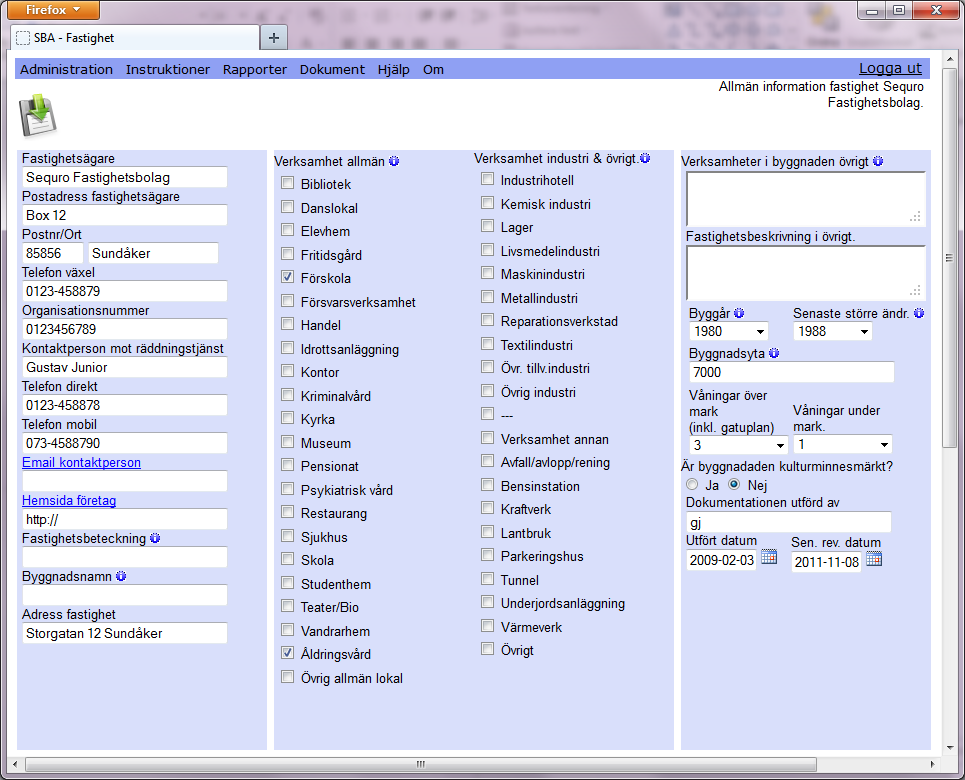Focus the Kontaktperson mot räddningstjänst field
965x780 pixels.
pos(125,367)
